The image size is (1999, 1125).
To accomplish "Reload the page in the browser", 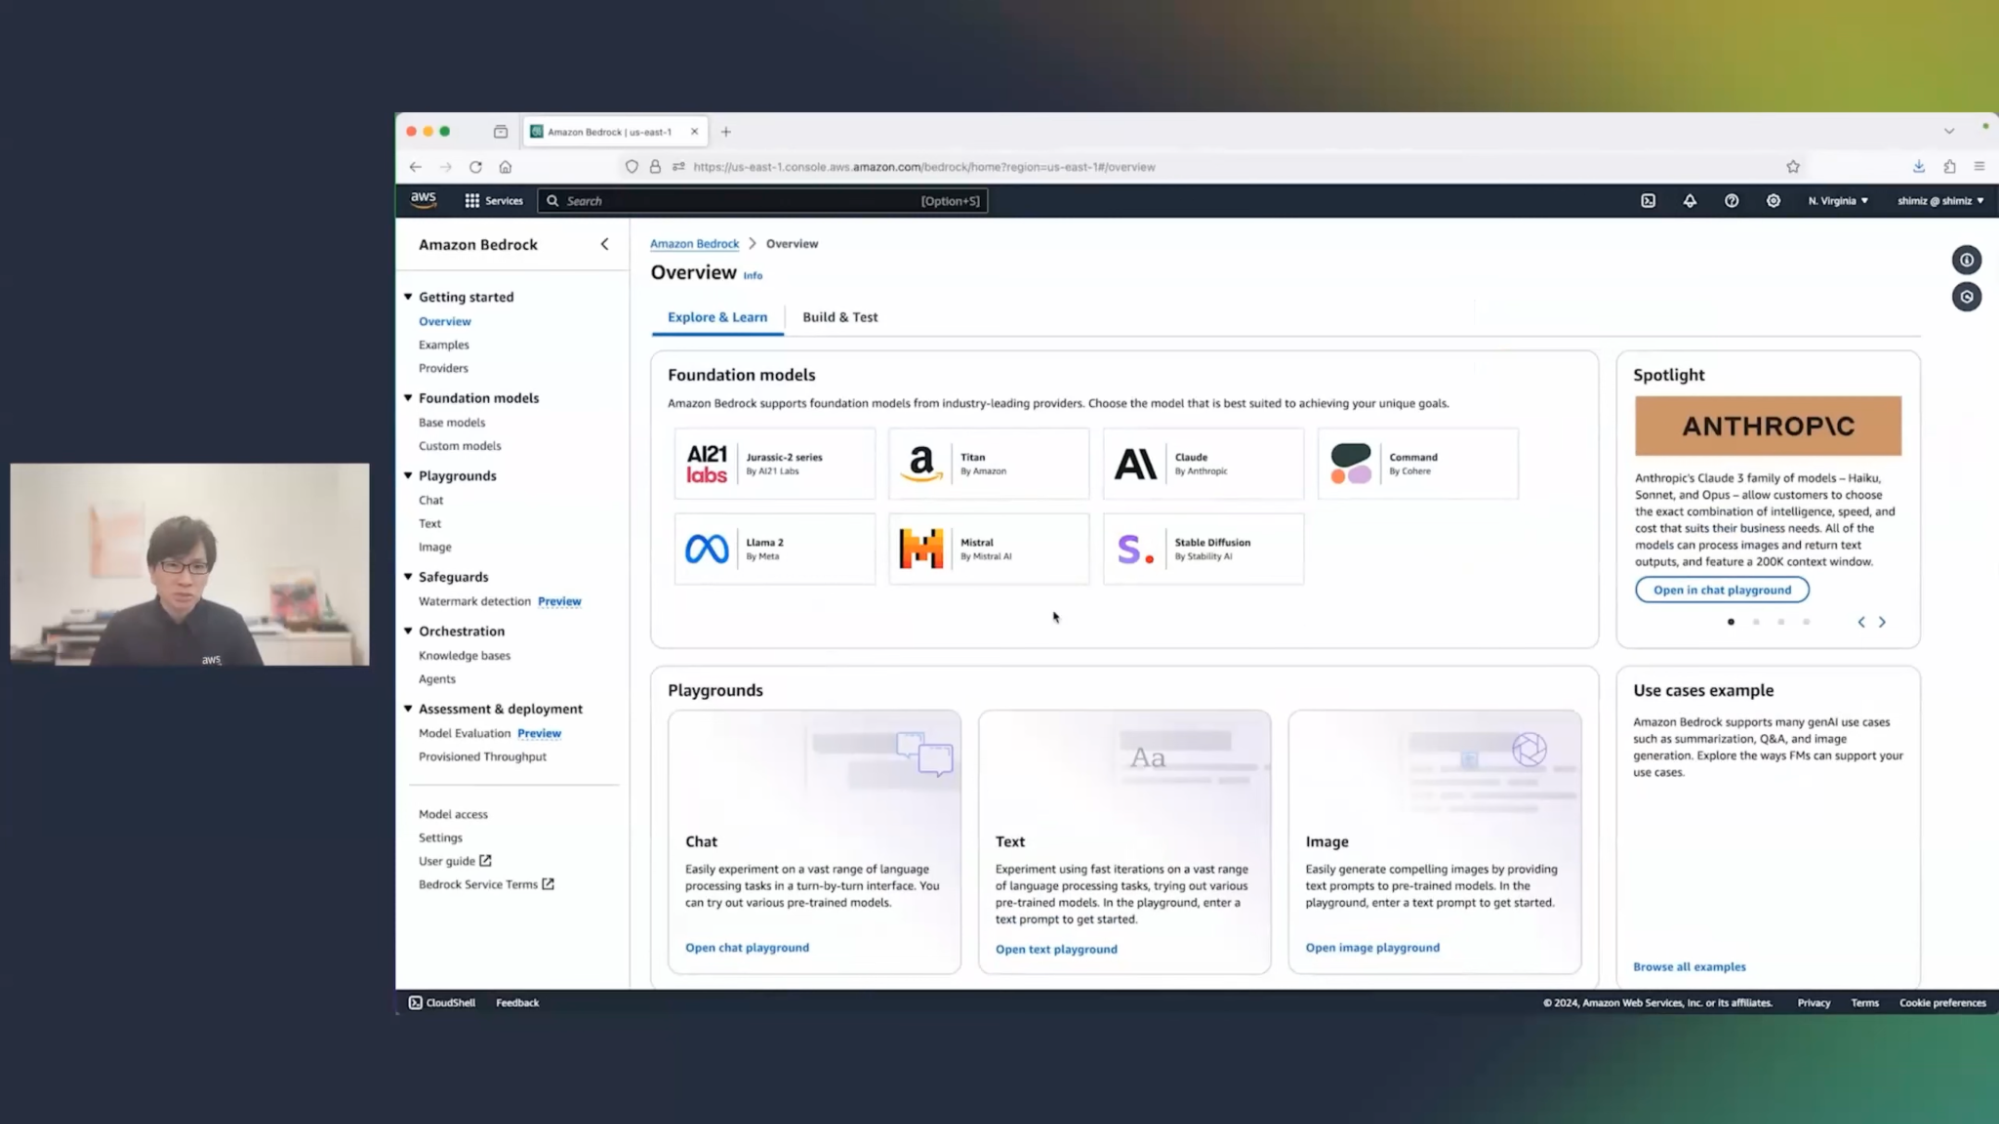I will (x=476, y=167).
